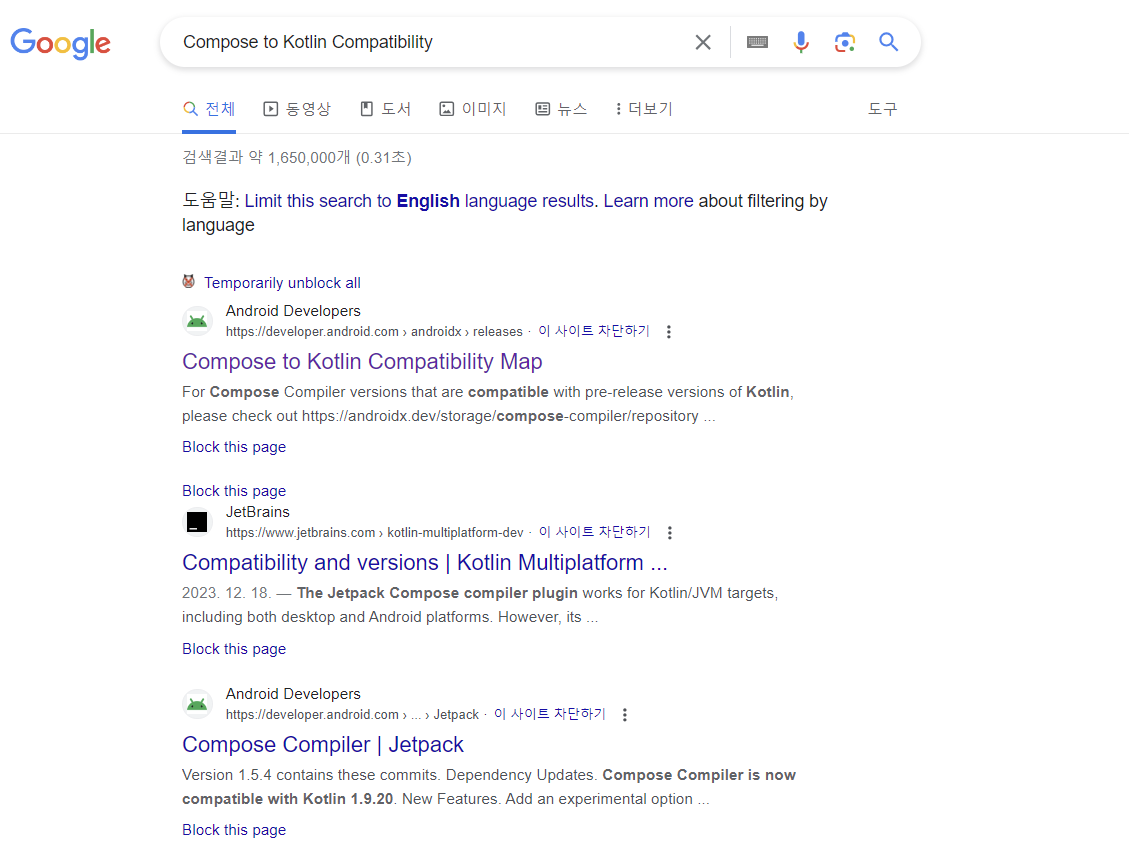Screen dimensions: 1129x845
Task: Click Block this page under Compose Compiler snippet
Action: (234, 830)
